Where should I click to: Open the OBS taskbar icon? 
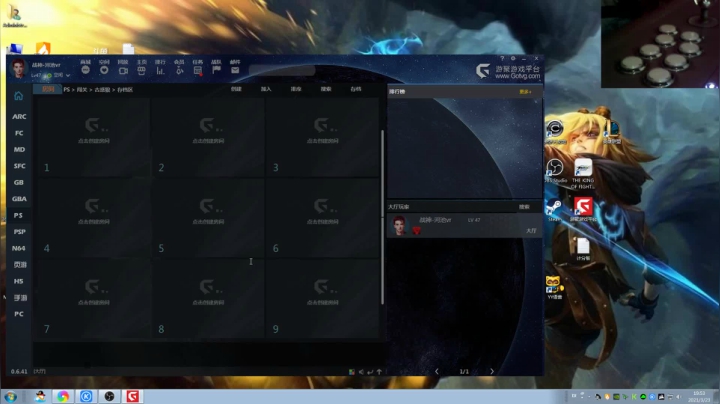[x=109, y=396]
